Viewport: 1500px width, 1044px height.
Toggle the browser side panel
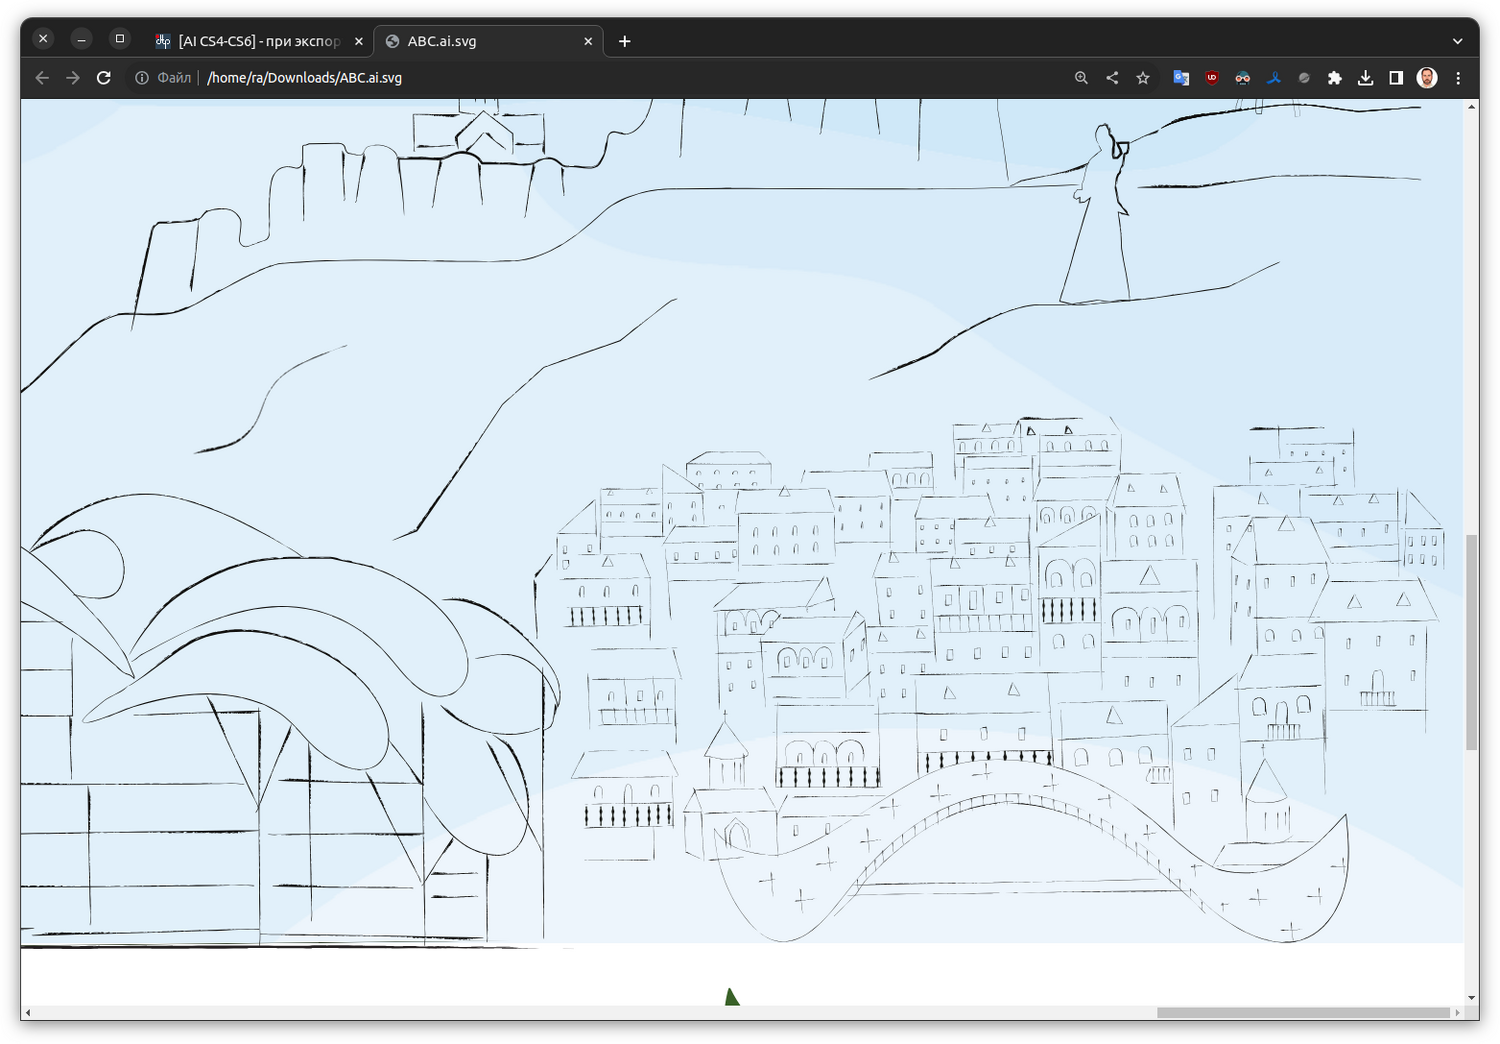click(1396, 78)
